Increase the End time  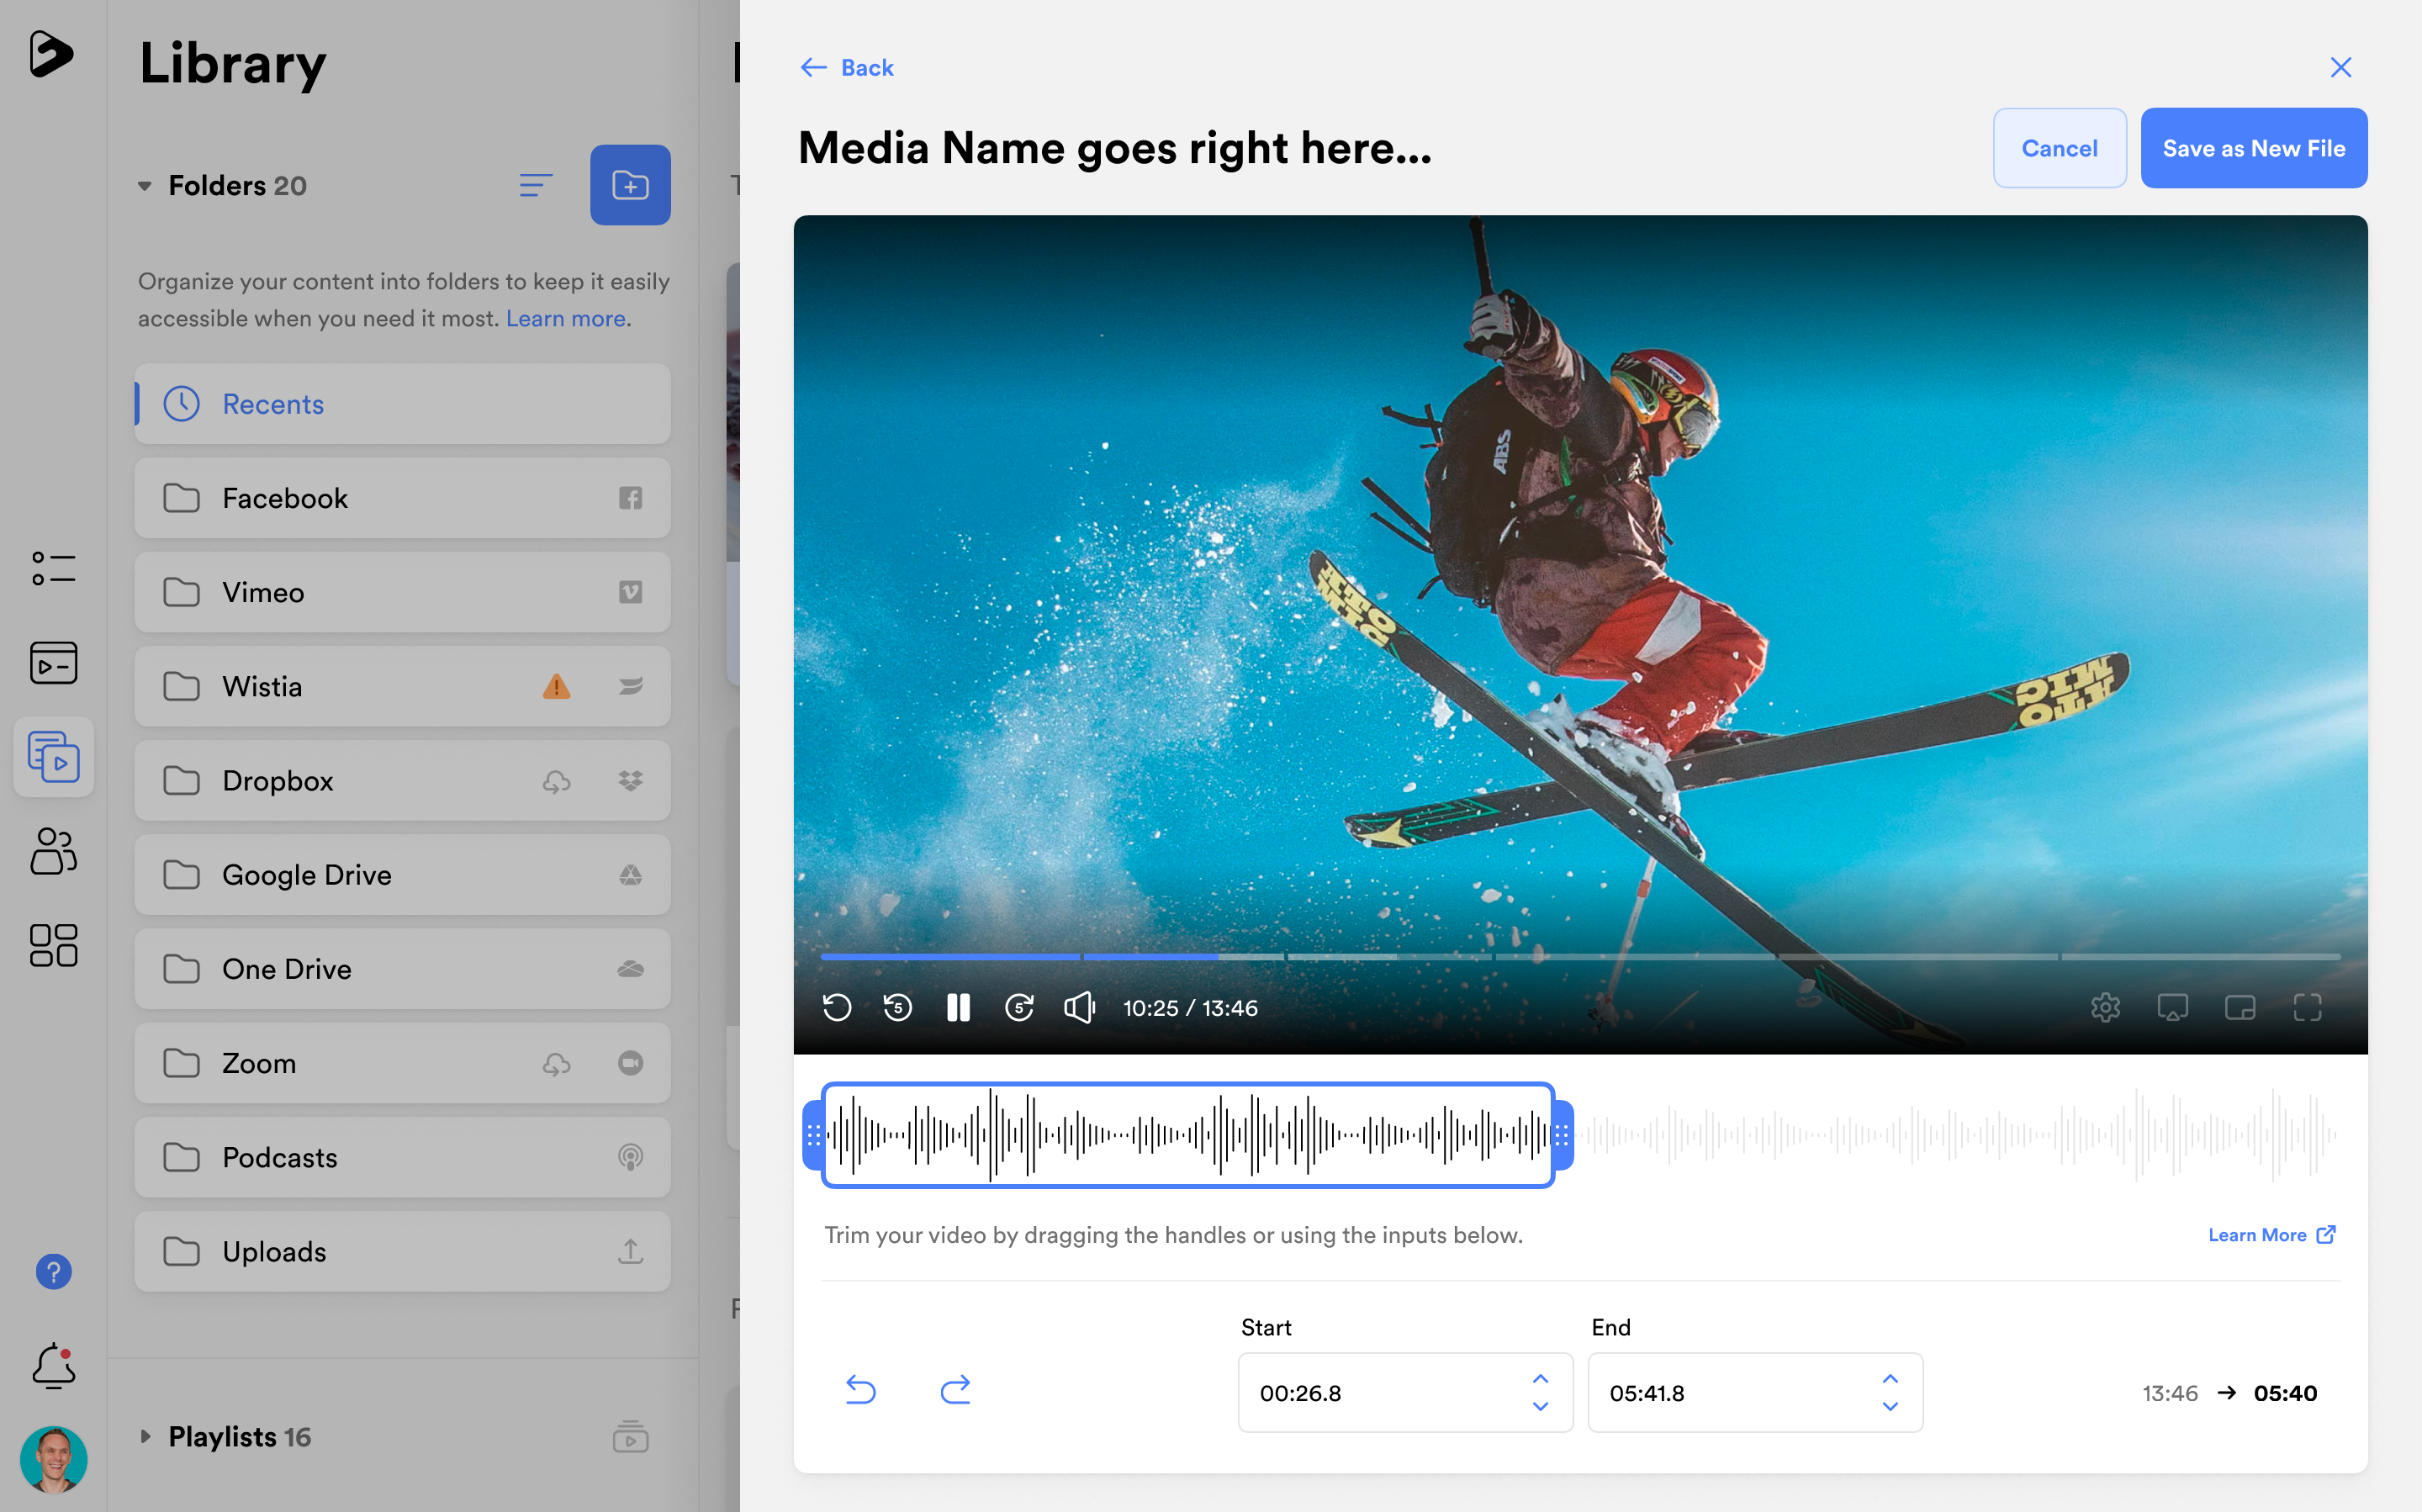pos(1890,1379)
